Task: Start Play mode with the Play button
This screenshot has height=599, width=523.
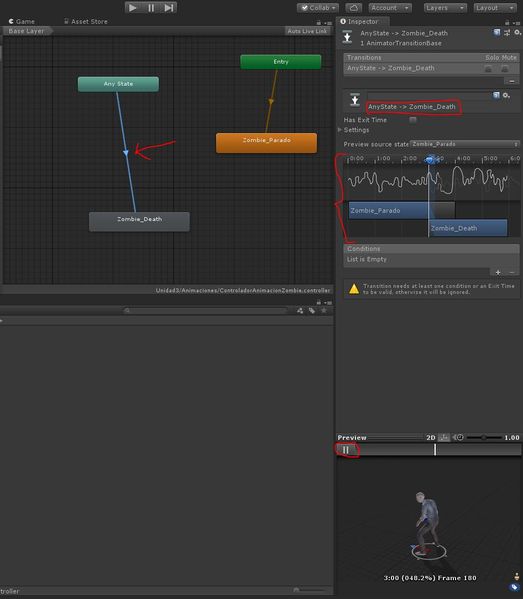Action: tap(133, 7)
